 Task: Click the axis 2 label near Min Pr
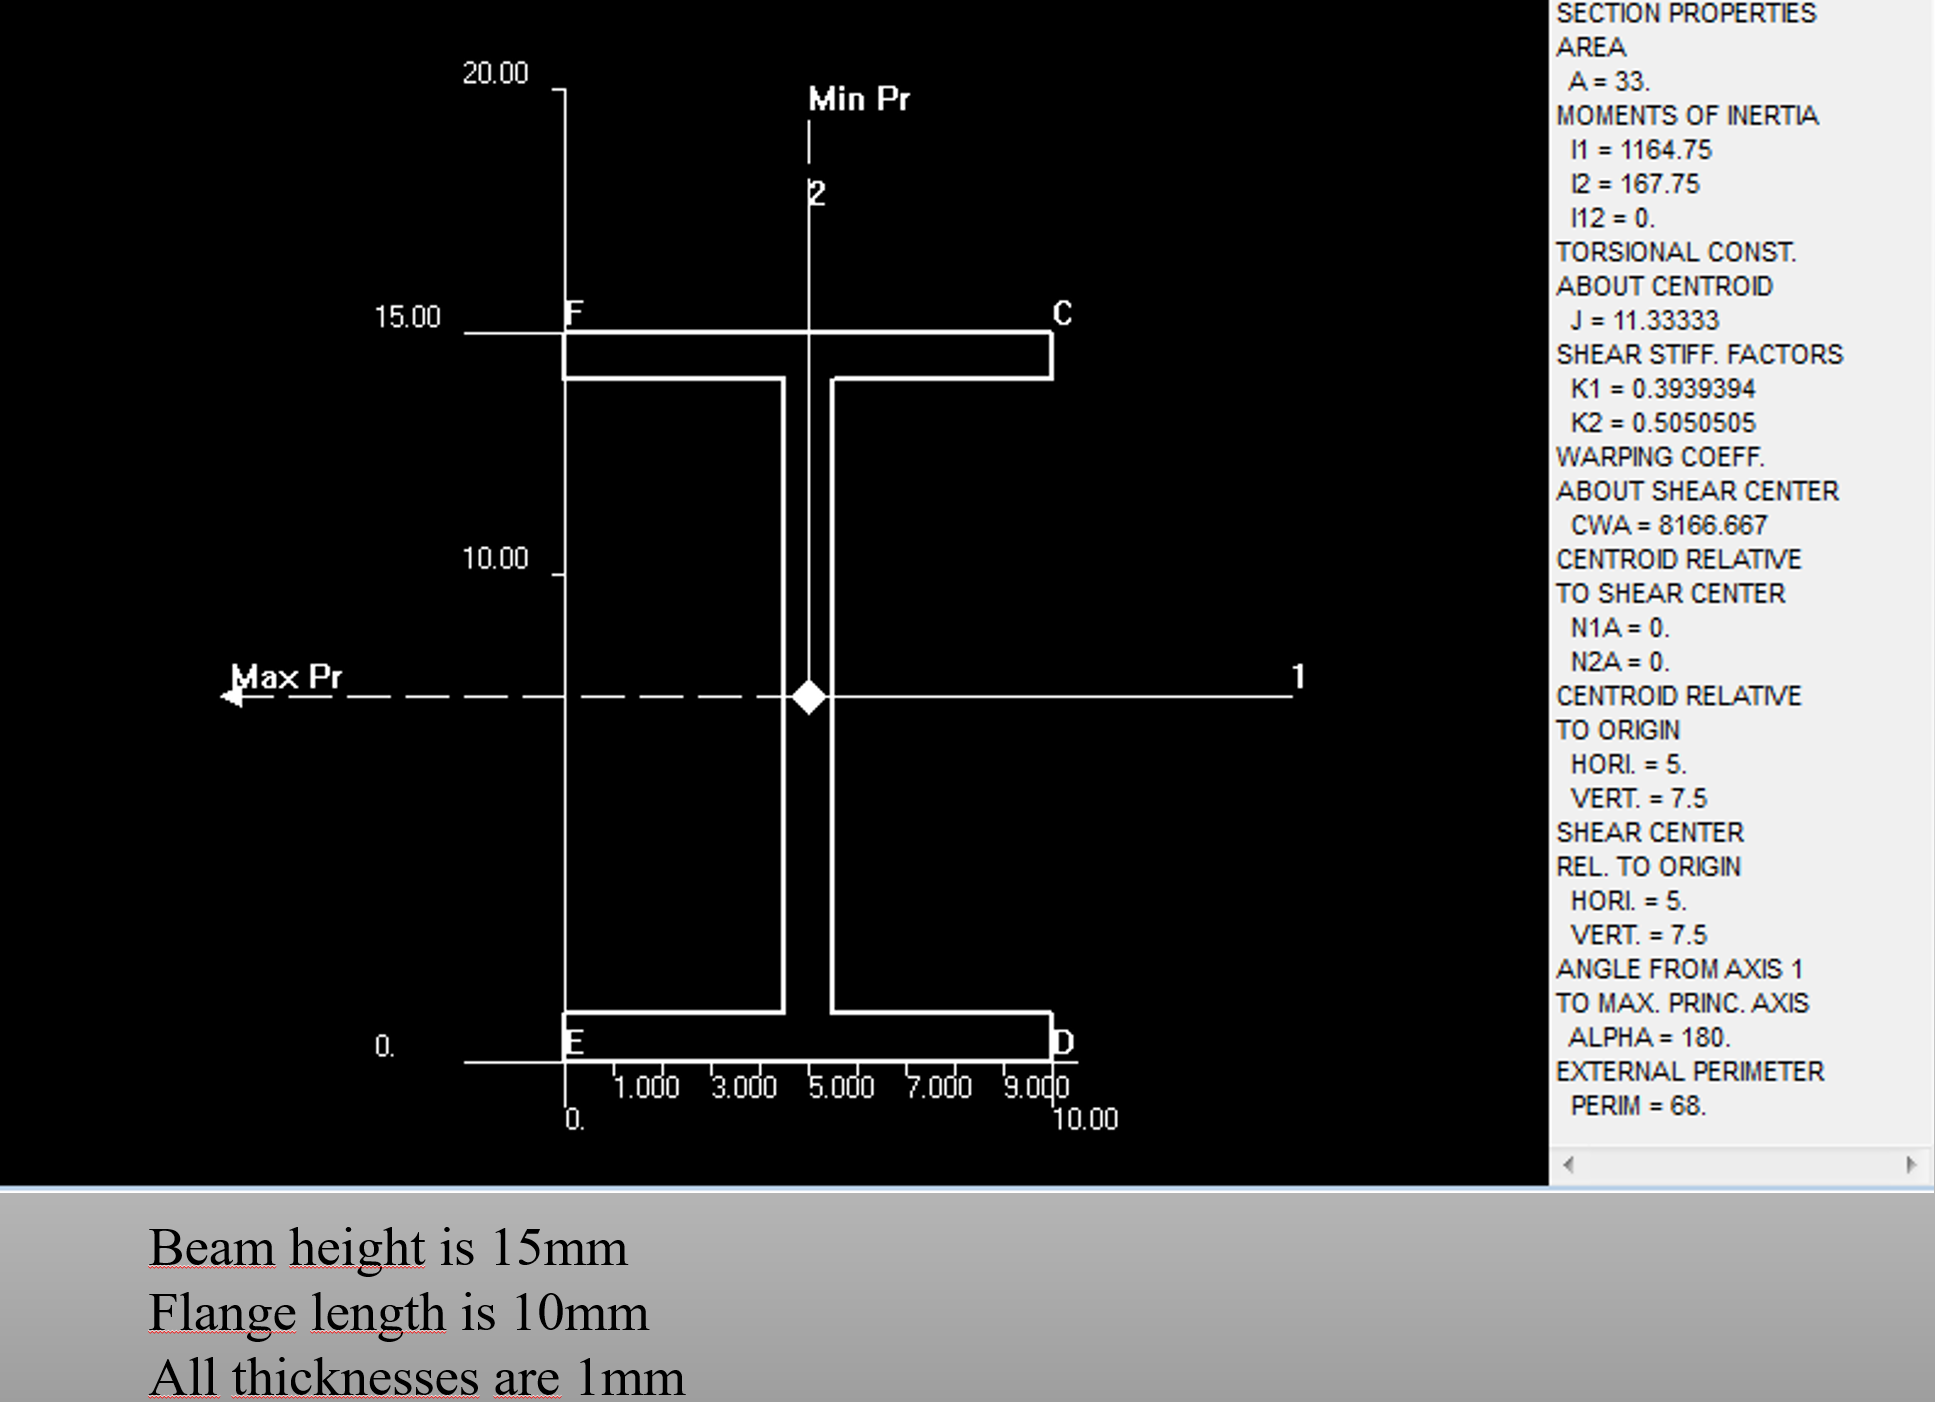[x=817, y=193]
